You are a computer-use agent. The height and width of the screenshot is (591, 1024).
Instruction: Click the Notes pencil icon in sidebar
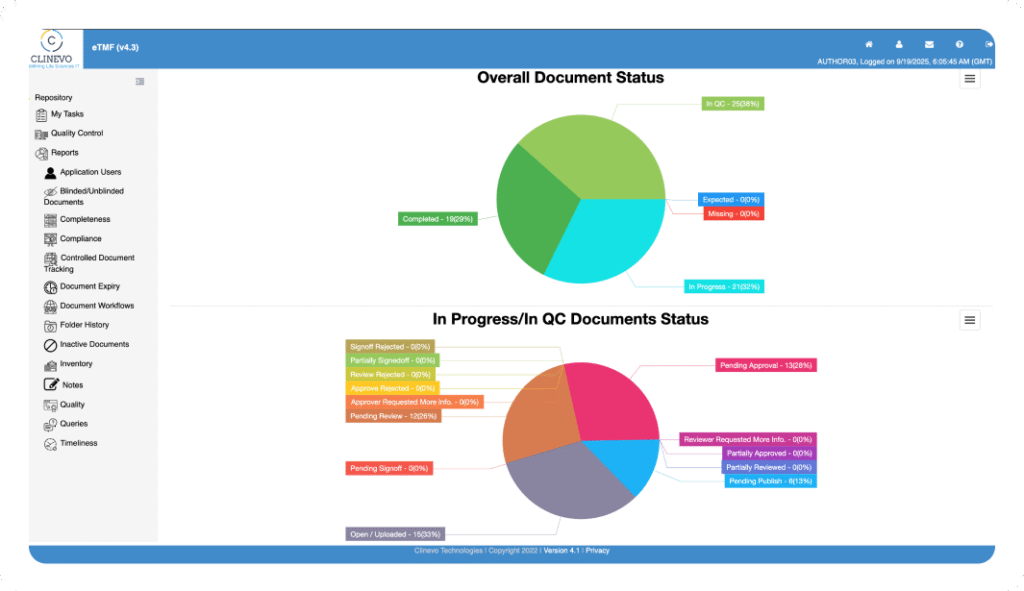[51, 385]
